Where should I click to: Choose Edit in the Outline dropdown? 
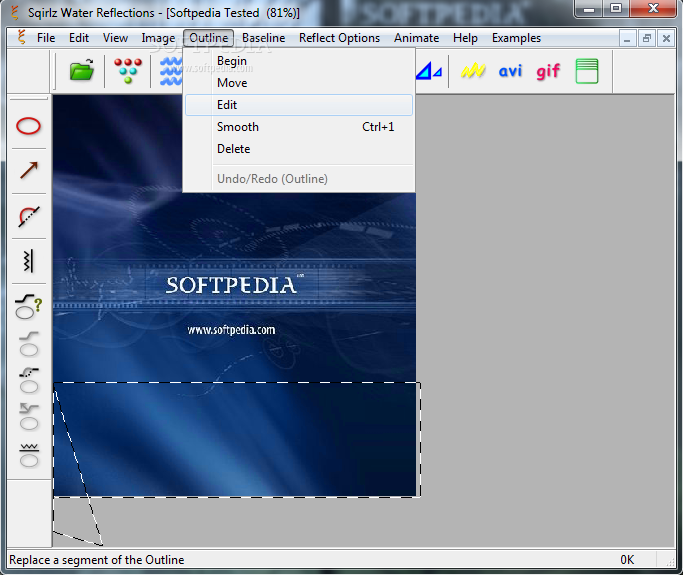pos(299,105)
